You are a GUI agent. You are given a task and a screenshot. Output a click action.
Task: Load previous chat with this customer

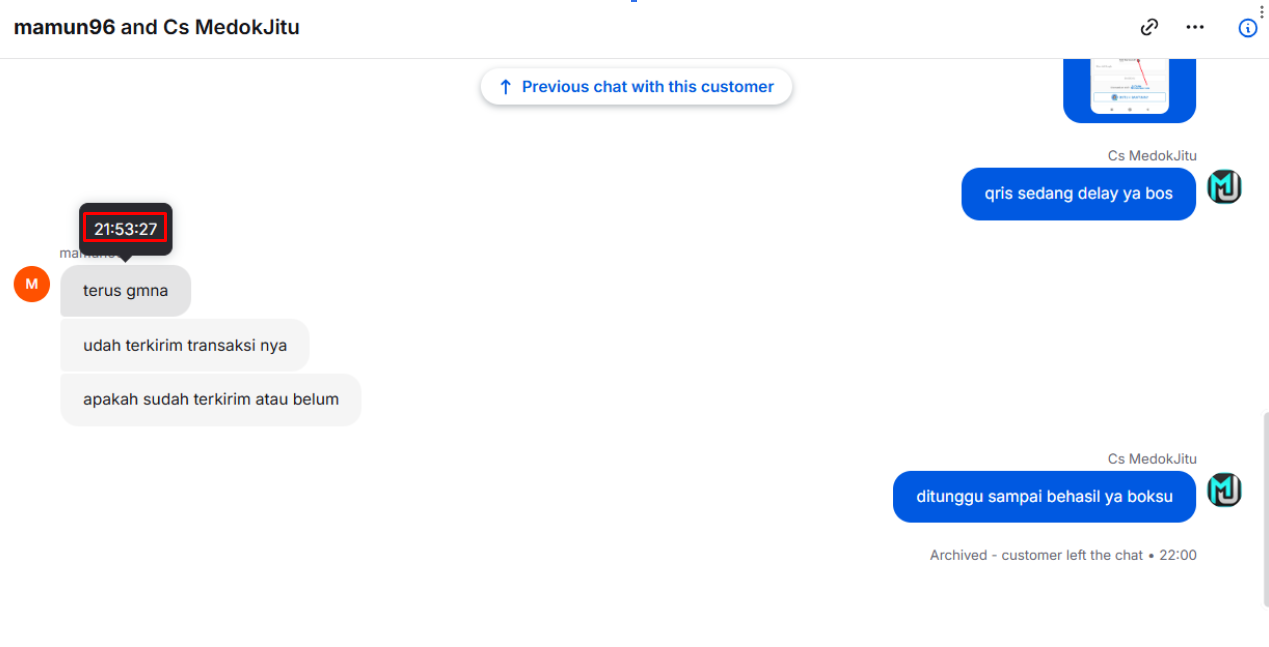tap(636, 87)
